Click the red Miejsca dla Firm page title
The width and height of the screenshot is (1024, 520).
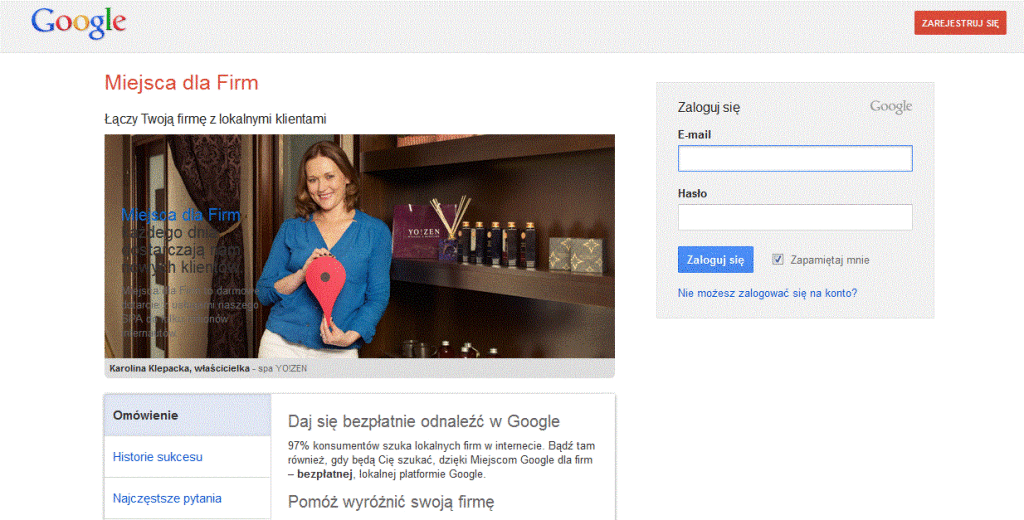(x=181, y=82)
